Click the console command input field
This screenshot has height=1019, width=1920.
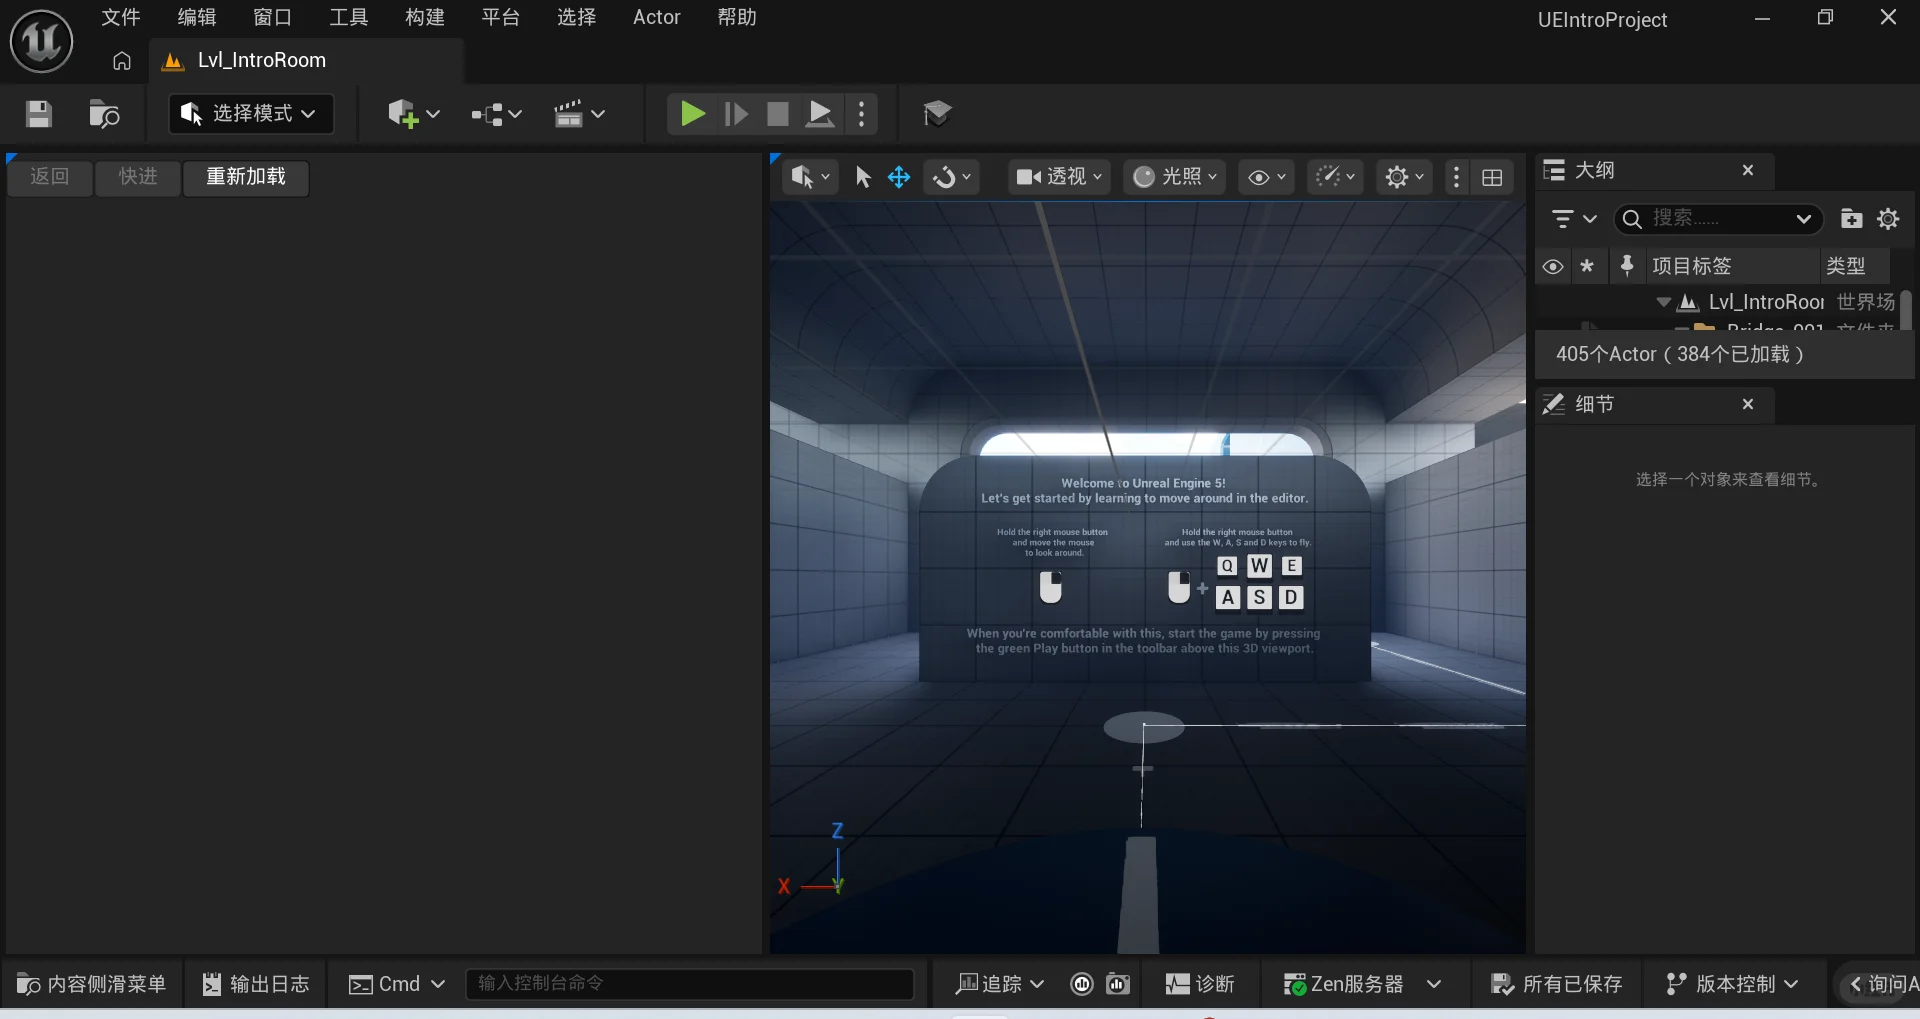click(x=690, y=984)
